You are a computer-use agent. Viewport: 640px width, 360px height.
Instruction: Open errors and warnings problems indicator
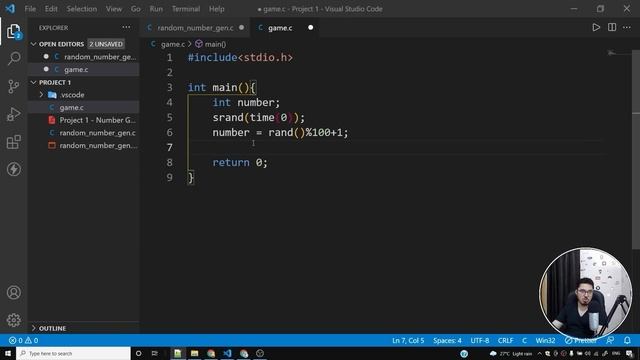click(23, 340)
